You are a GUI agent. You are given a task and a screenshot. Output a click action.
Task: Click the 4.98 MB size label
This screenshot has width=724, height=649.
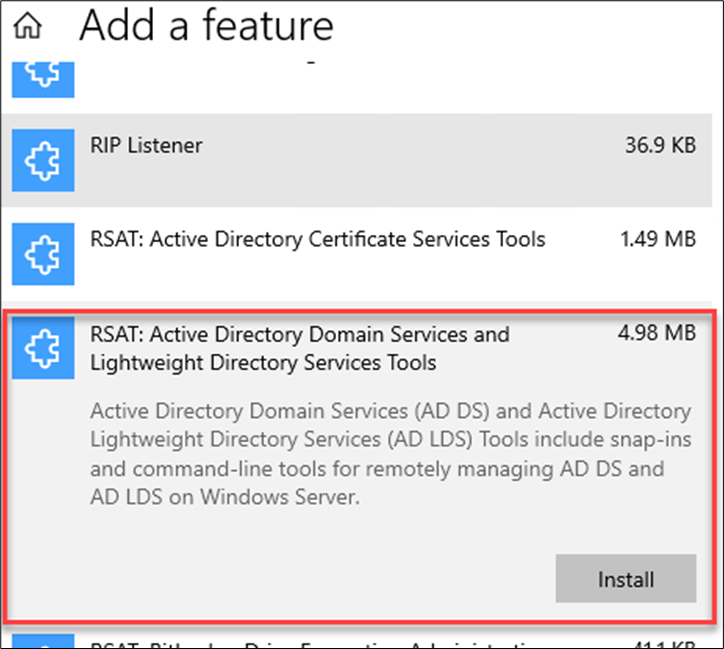[657, 333]
